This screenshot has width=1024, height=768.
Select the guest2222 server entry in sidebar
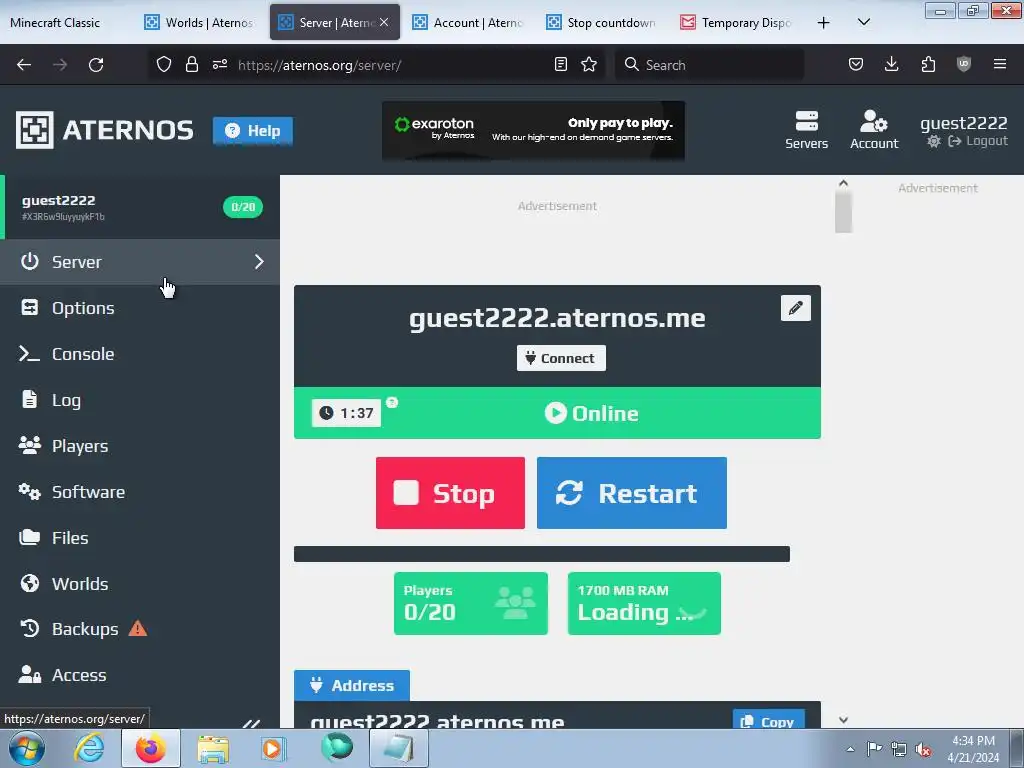[140, 207]
